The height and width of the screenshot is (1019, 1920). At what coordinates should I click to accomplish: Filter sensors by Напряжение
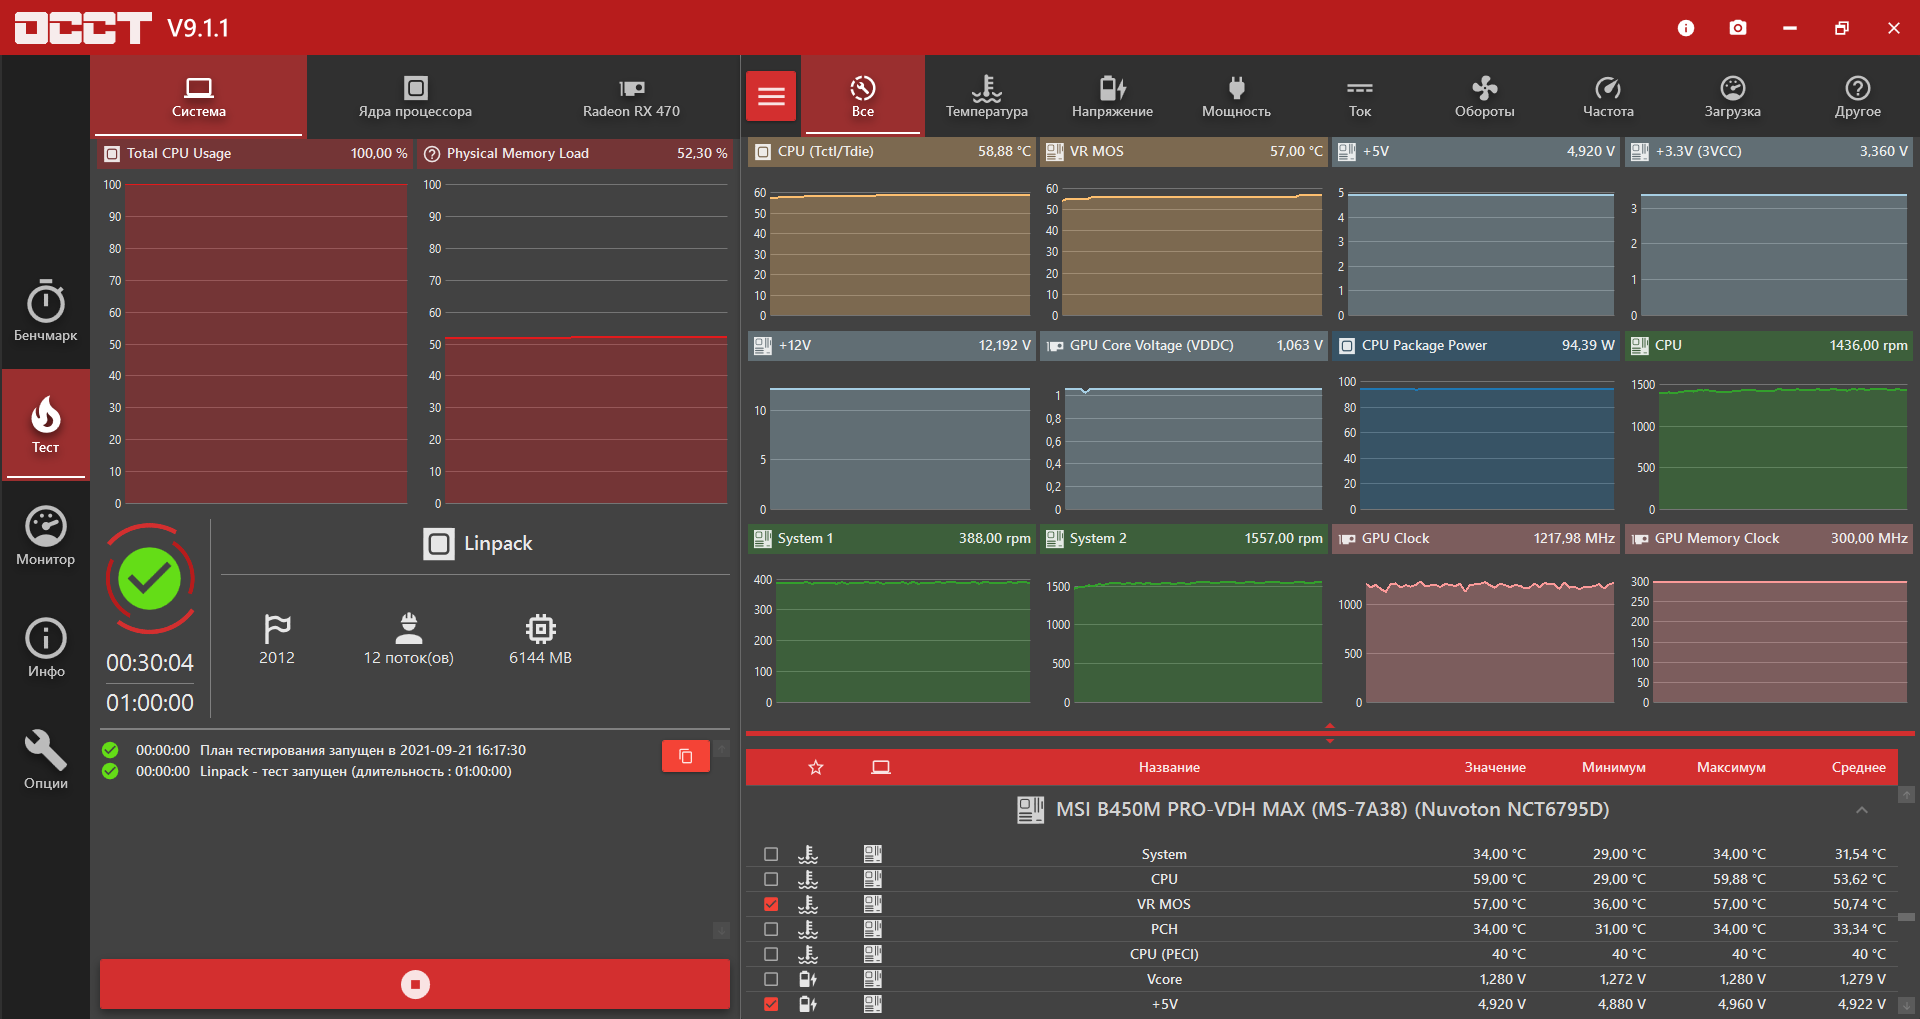click(1112, 96)
